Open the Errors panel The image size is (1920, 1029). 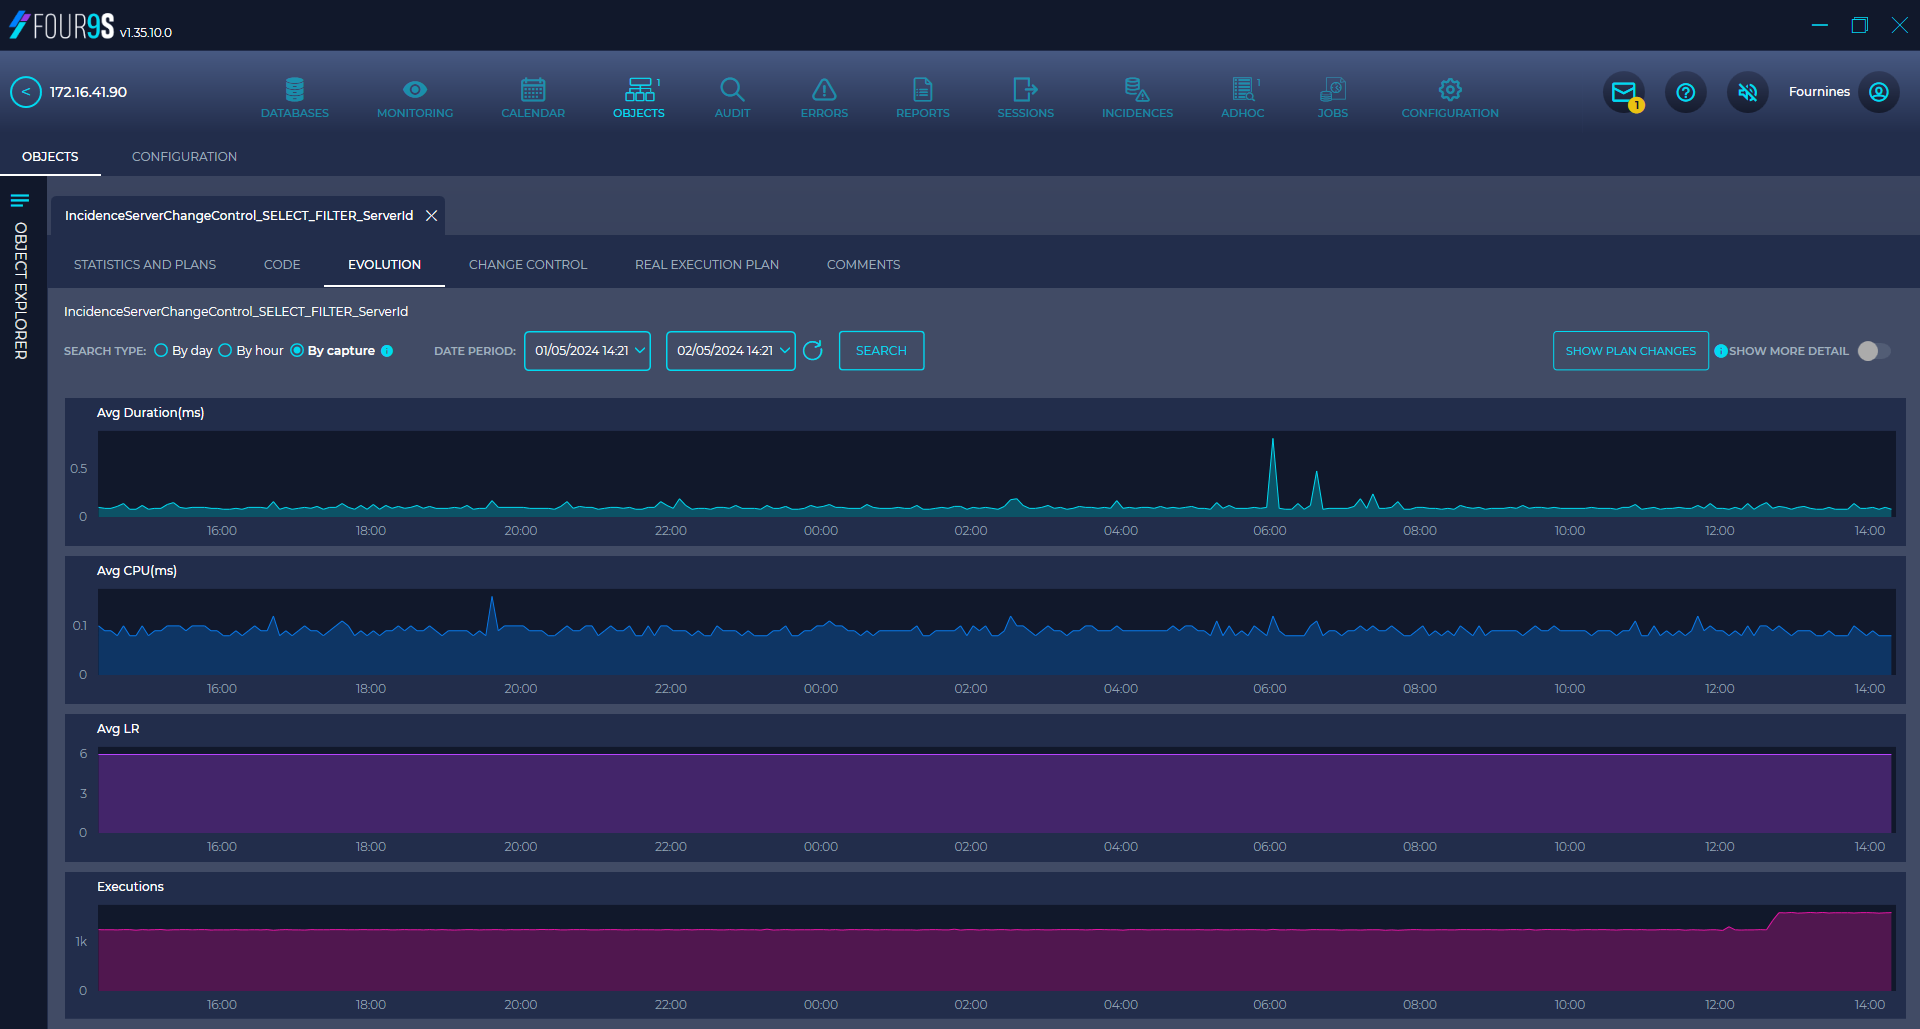[823, 96]
